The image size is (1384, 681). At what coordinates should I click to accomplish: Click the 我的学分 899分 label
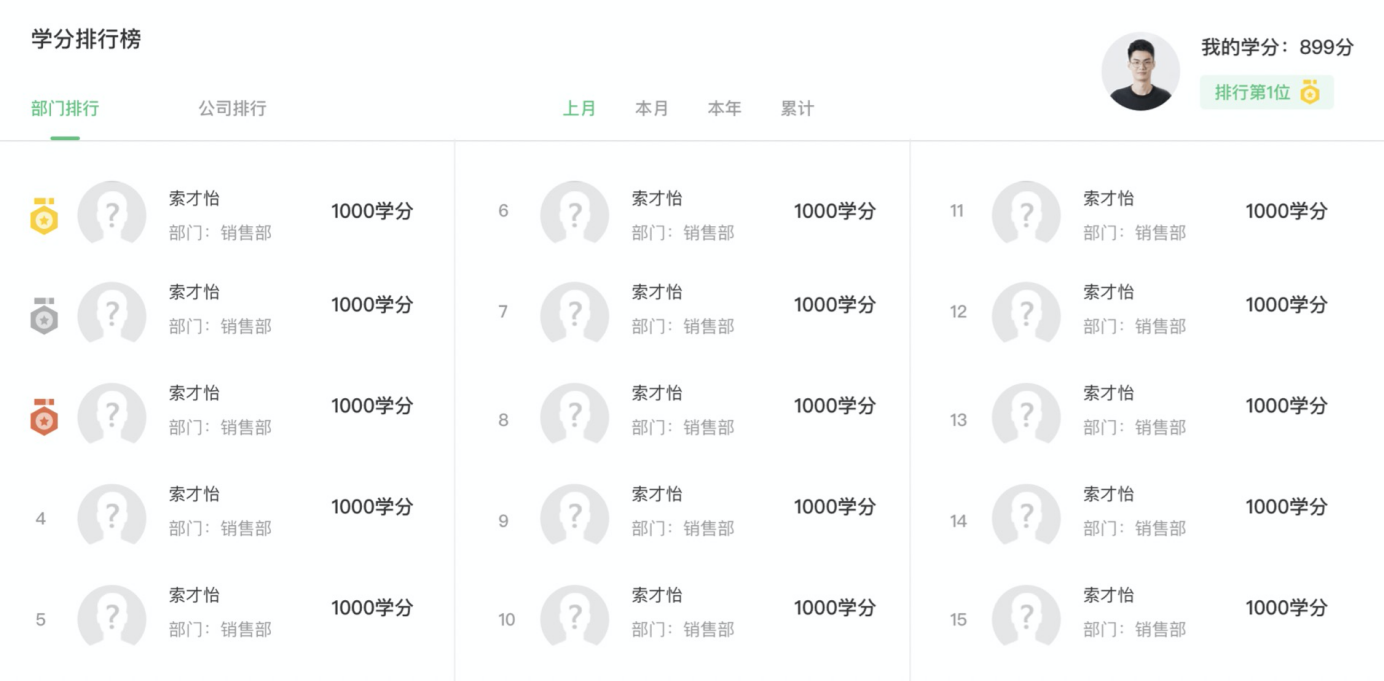[x=1277, y=47]
